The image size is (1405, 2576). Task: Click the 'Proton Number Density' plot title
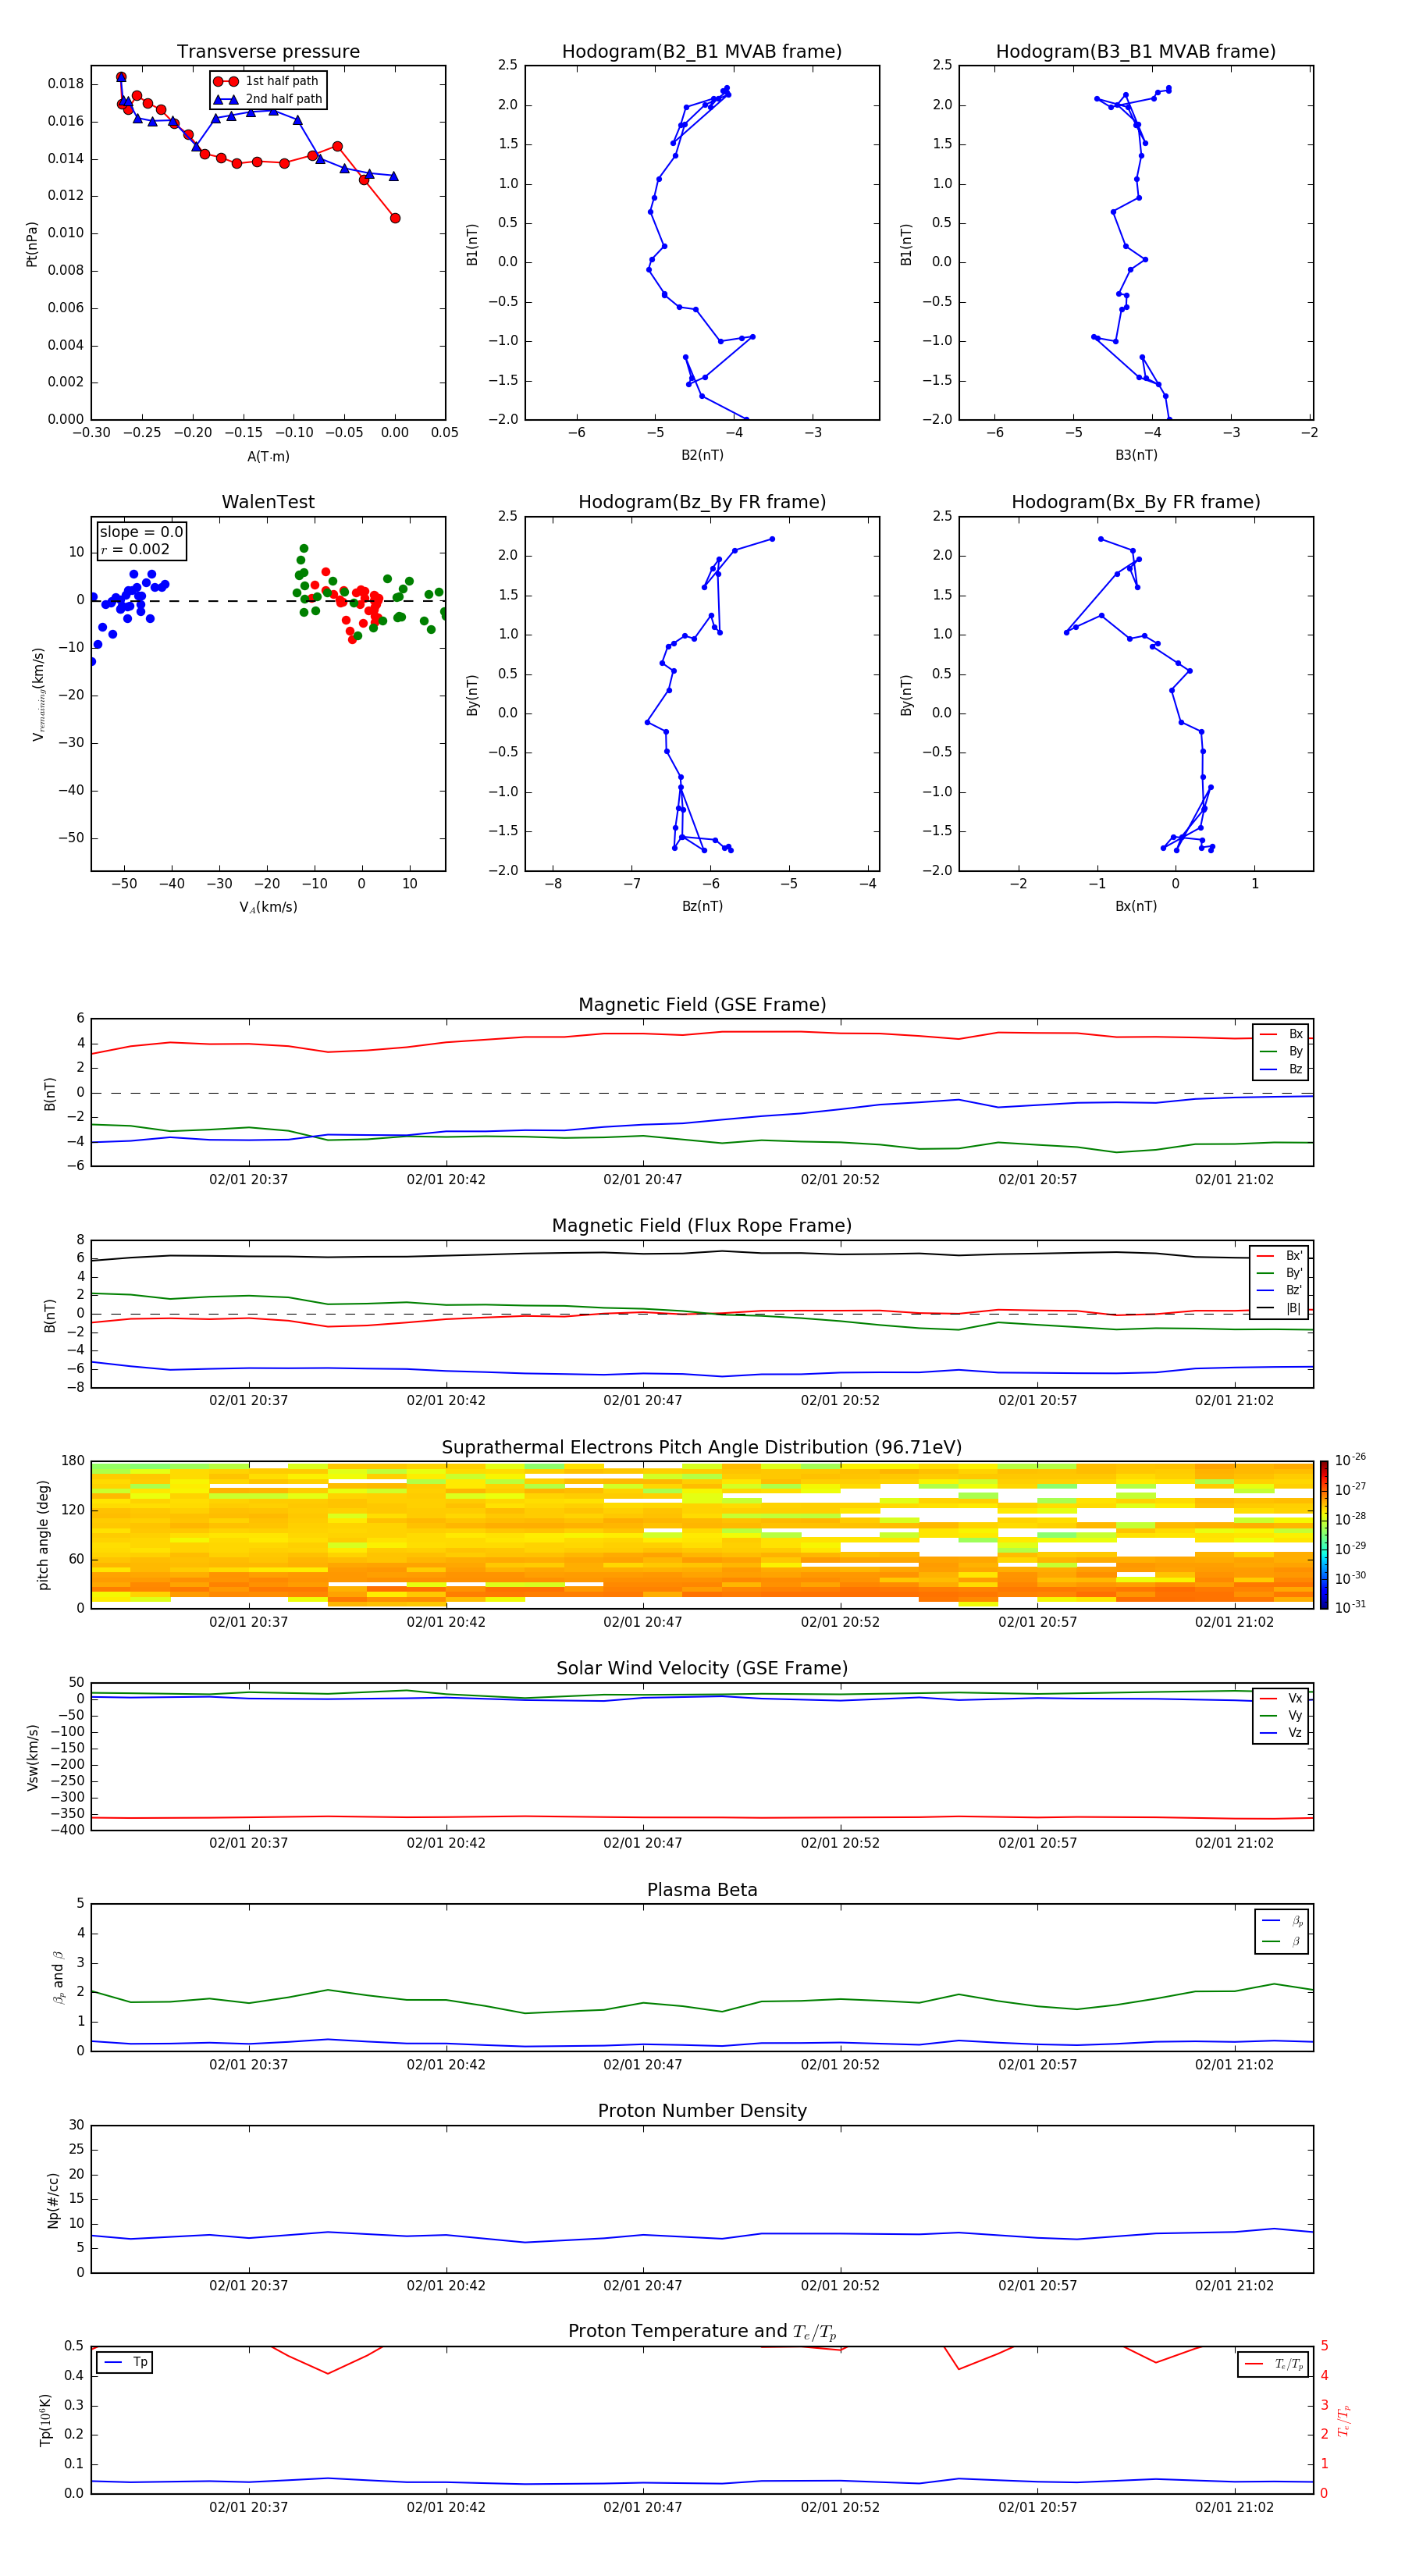pos(702,2111)
